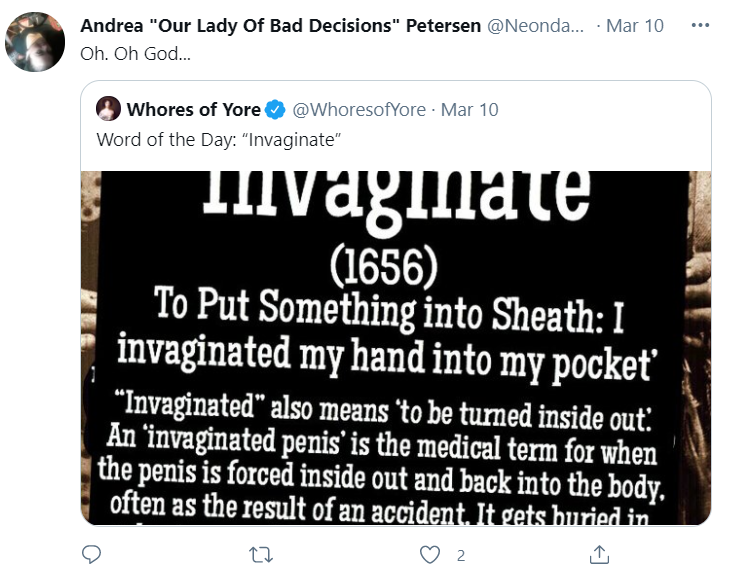The width and height of the screenshot is (733, 582).
Task: Open the top Mar 10 timestamp
Action: tap(635, 26)
